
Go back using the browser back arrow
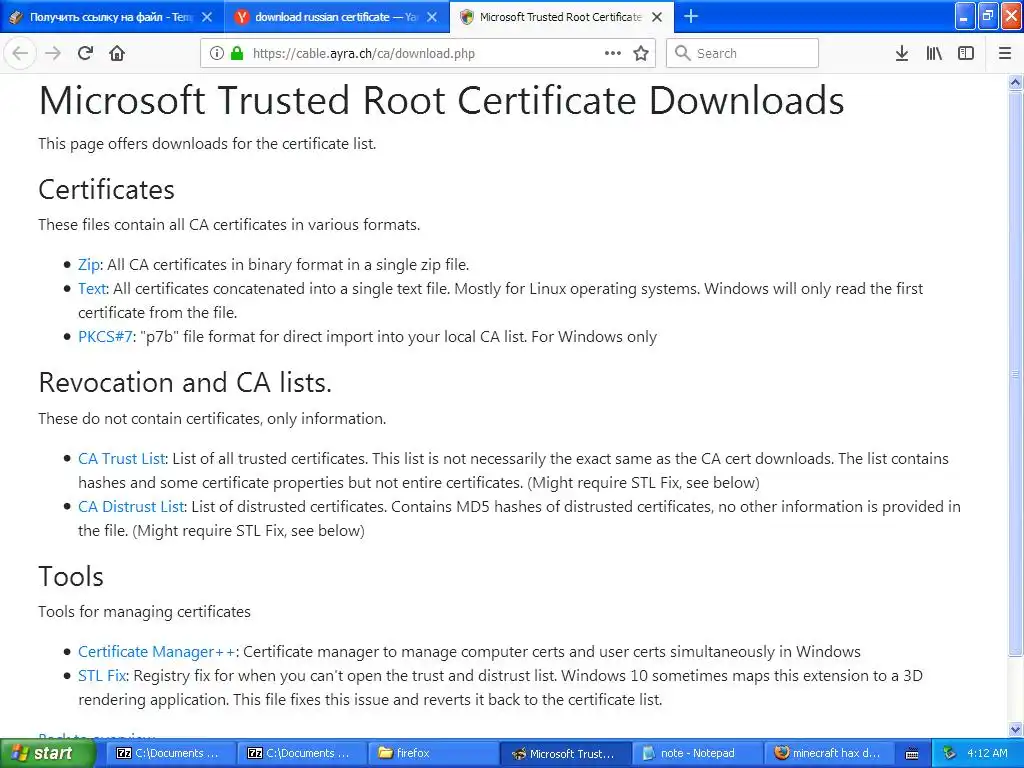click(20, 53)
